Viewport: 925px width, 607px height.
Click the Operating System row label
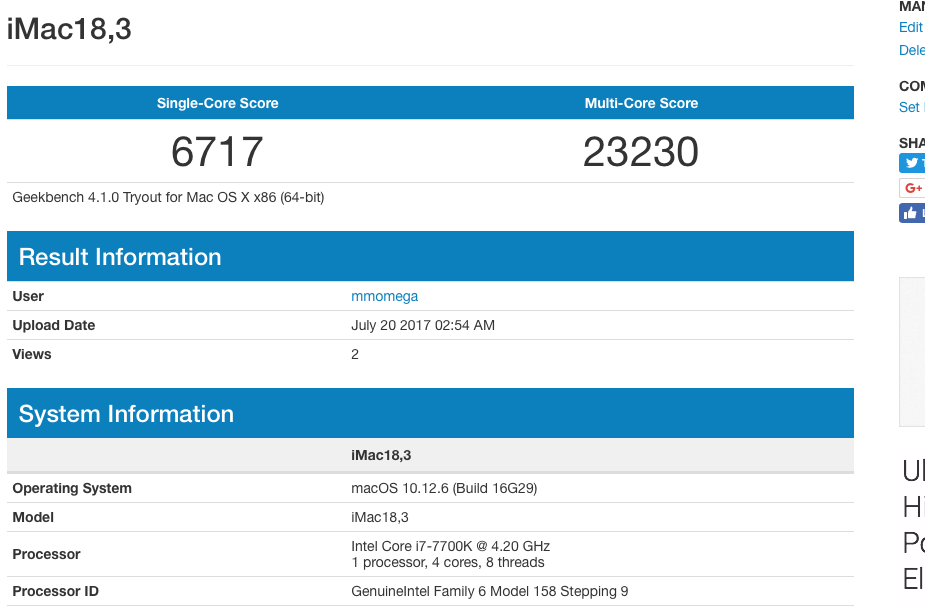tap(72, 488)
